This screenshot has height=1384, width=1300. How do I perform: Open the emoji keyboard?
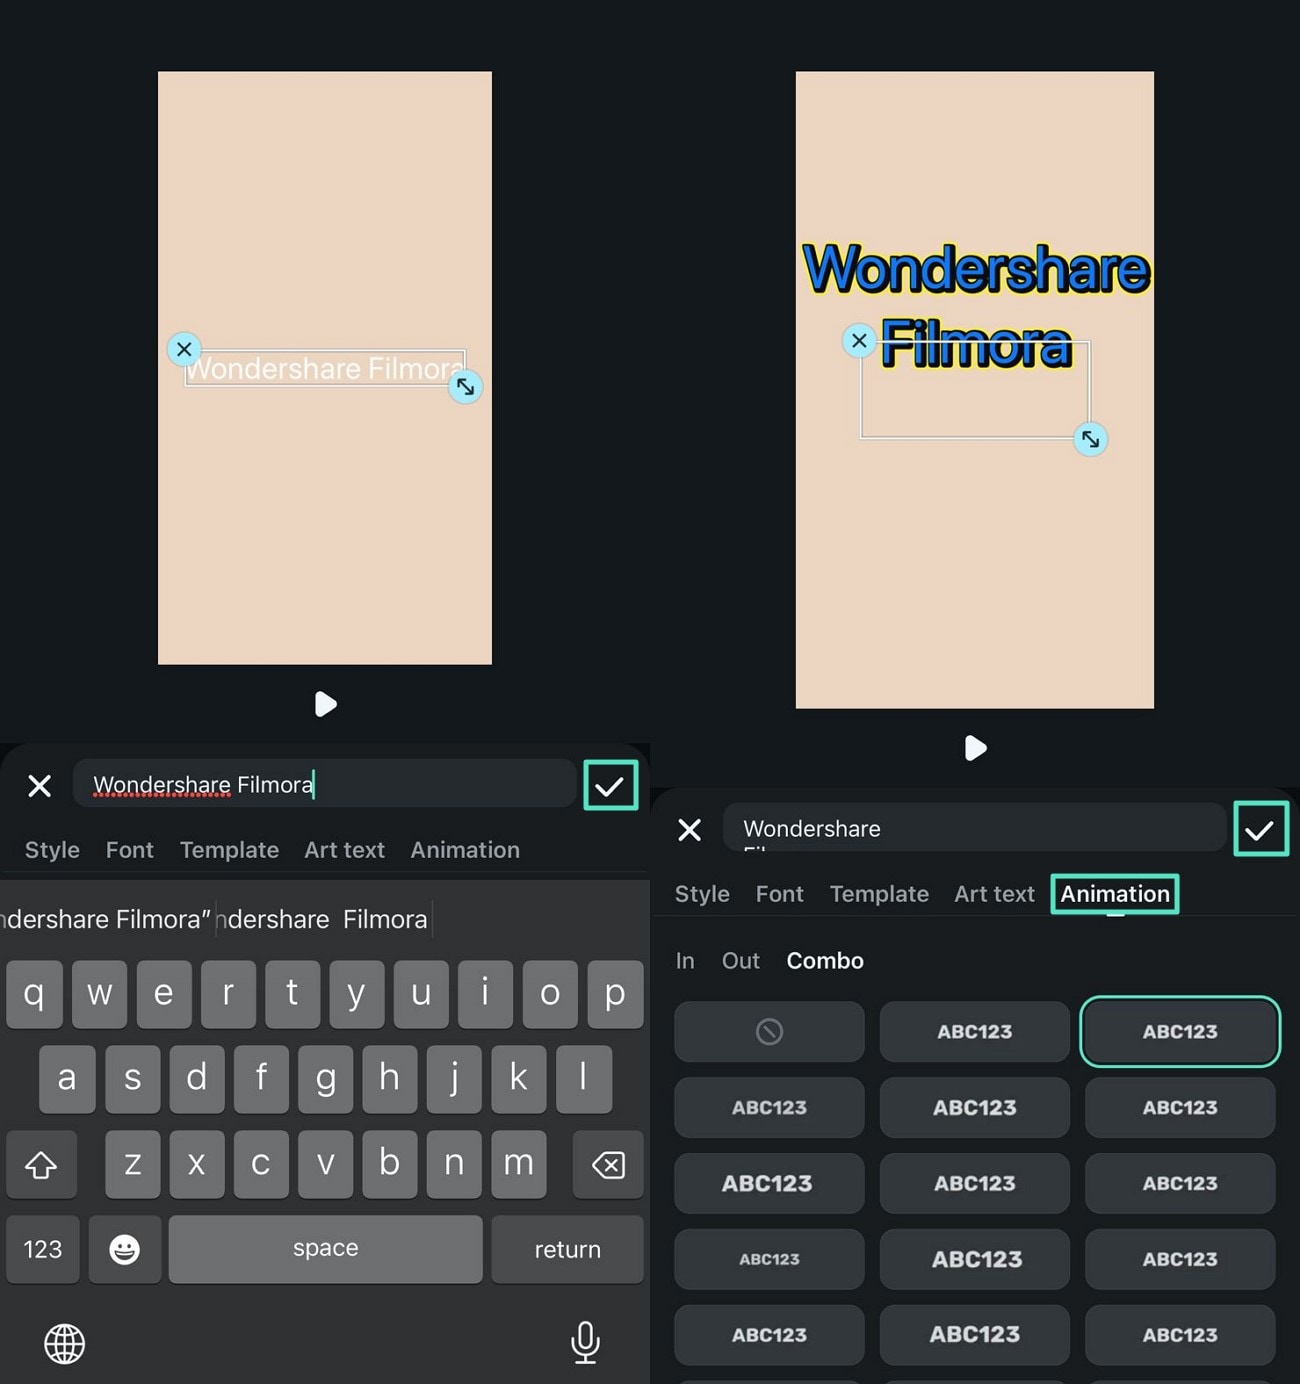click(125, 1249)
